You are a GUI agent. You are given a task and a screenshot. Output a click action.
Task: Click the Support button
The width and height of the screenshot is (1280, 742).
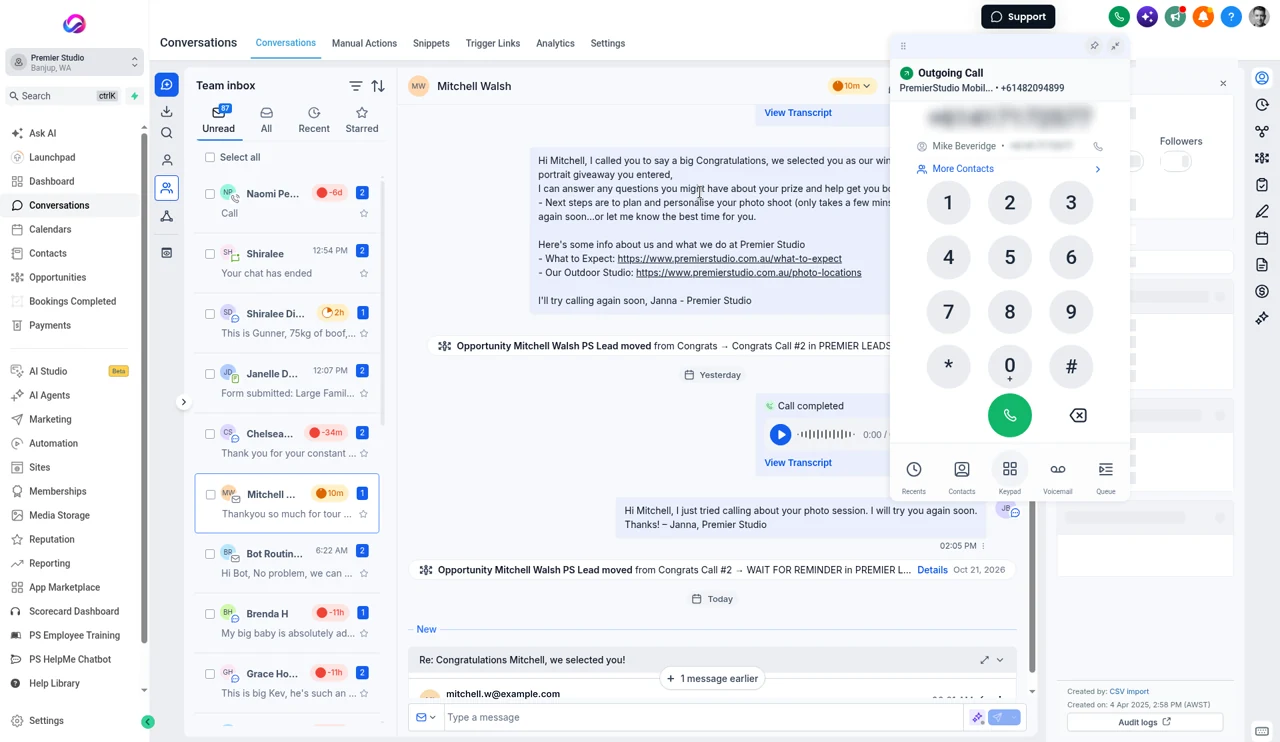(x=1018, y=16)
